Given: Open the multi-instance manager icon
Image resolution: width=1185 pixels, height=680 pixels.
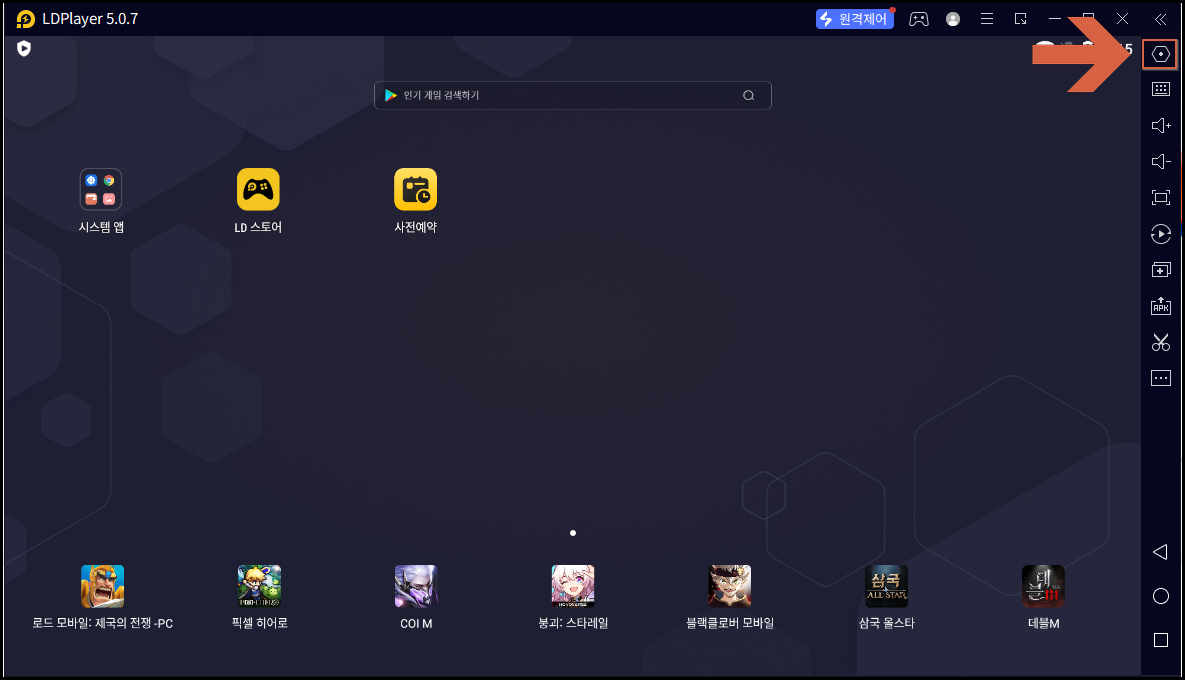Looking at the screenshot, I should (1161, 270).
